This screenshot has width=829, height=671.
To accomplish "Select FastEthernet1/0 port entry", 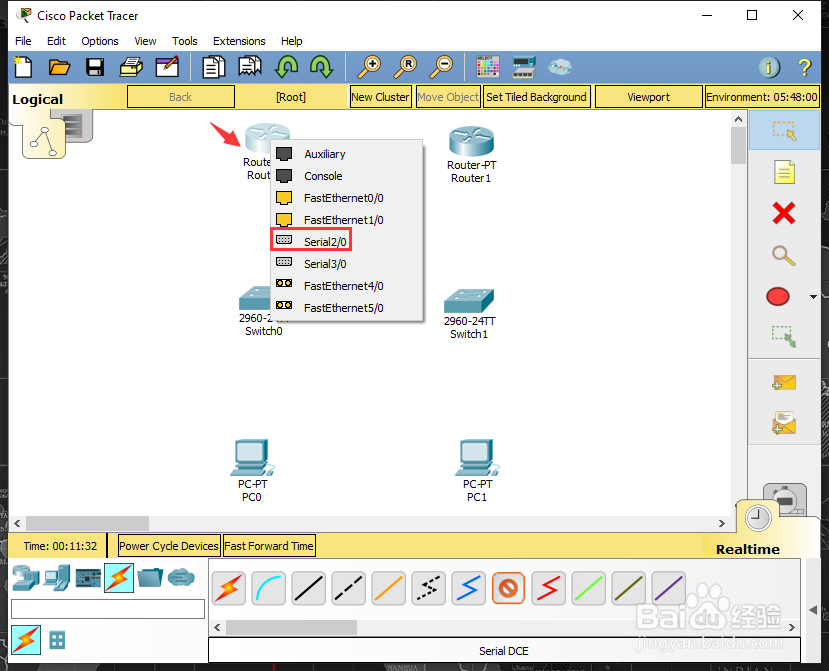I will [x=346, y=220].
